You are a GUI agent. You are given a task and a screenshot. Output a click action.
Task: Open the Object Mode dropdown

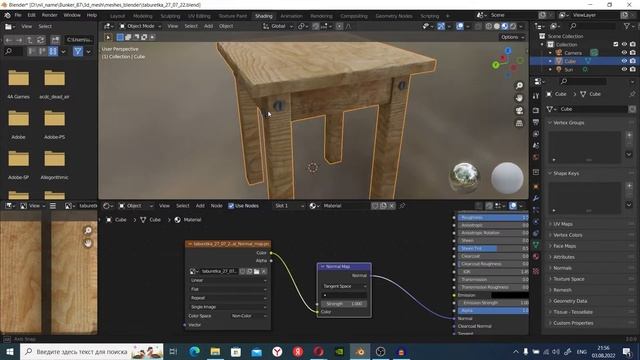click(140, 26)
